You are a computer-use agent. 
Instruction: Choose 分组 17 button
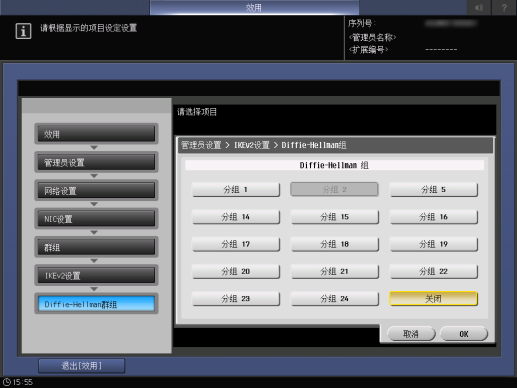pyautogui.click(x=236, y=244)
